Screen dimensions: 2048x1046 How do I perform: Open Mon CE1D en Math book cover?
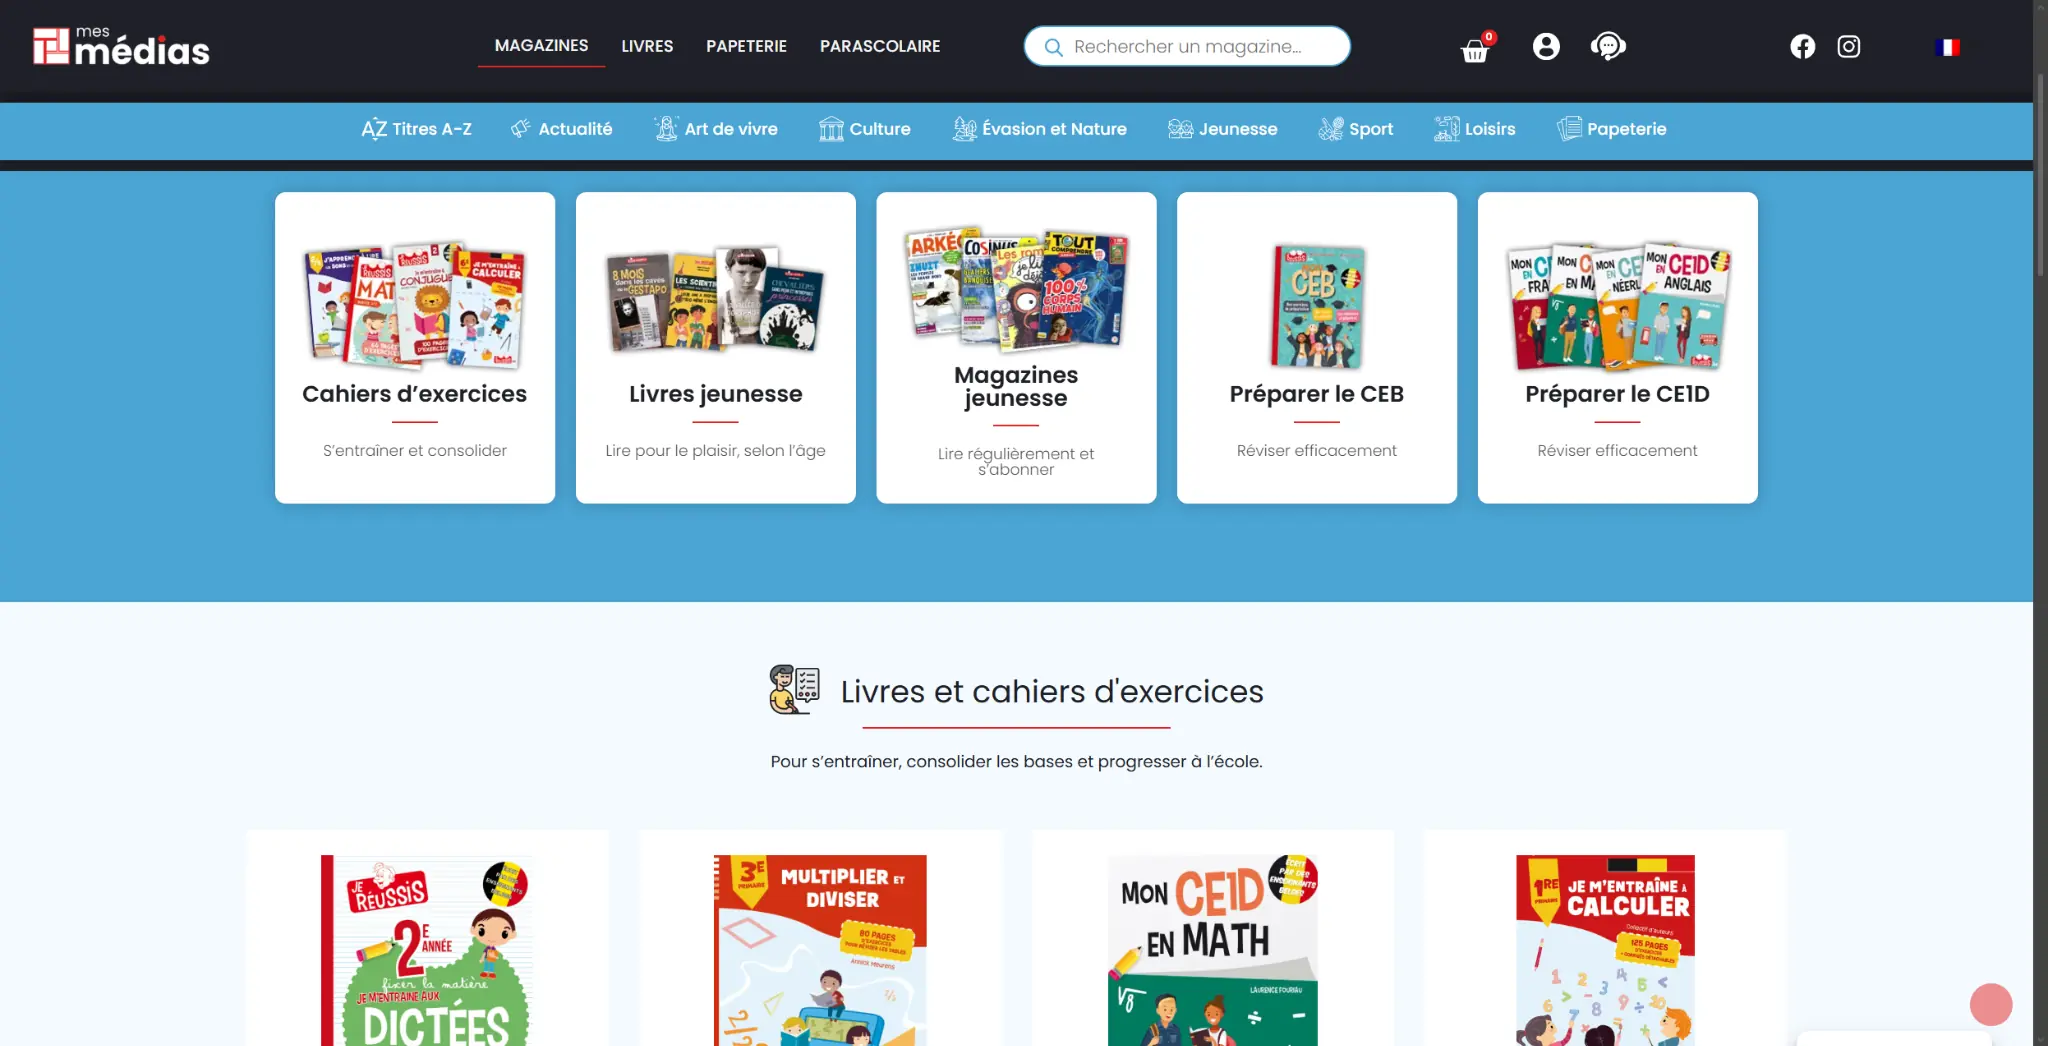click(1212, 950)
